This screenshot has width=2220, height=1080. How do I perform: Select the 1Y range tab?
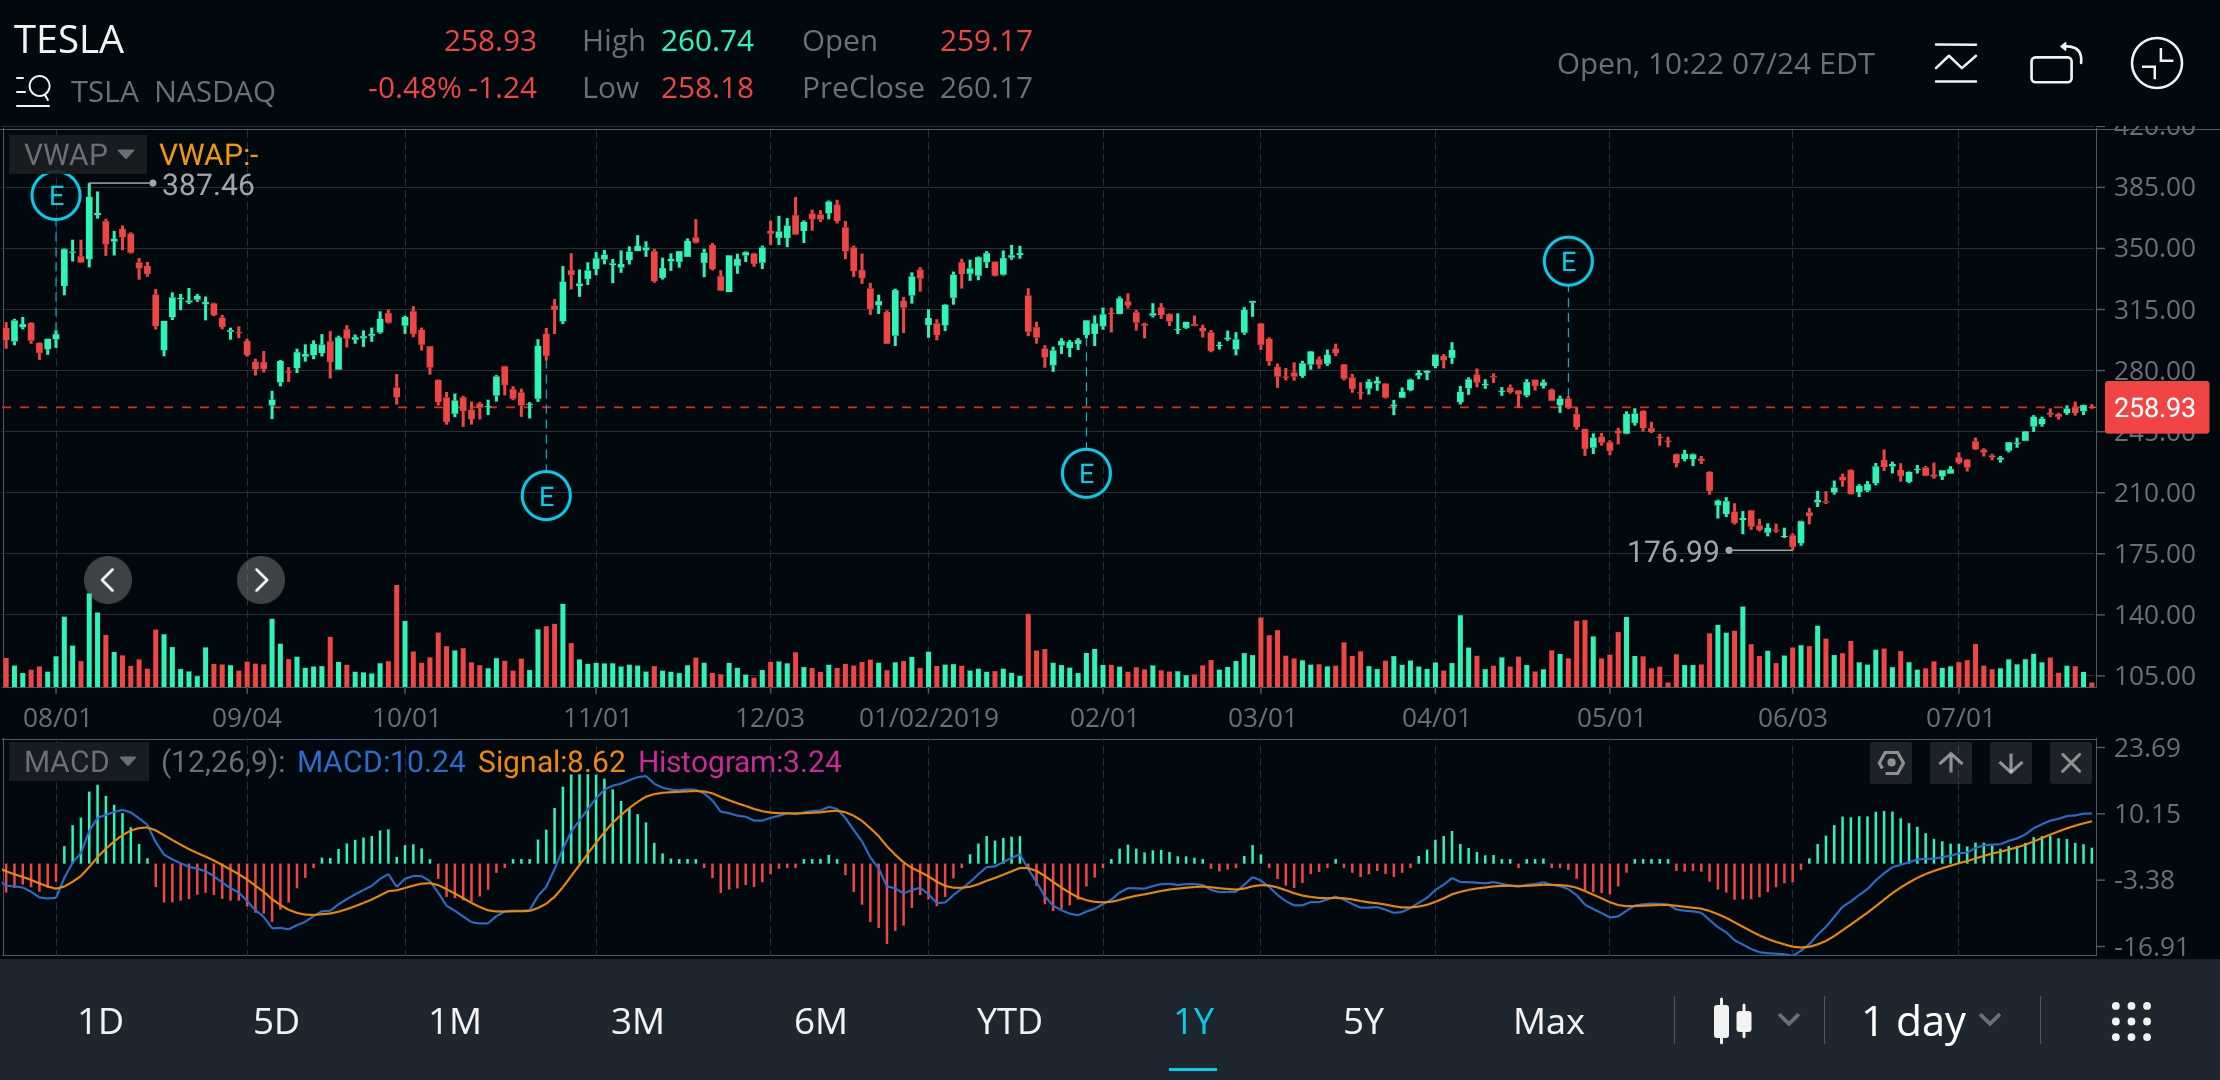[x=1193, y=1021]
